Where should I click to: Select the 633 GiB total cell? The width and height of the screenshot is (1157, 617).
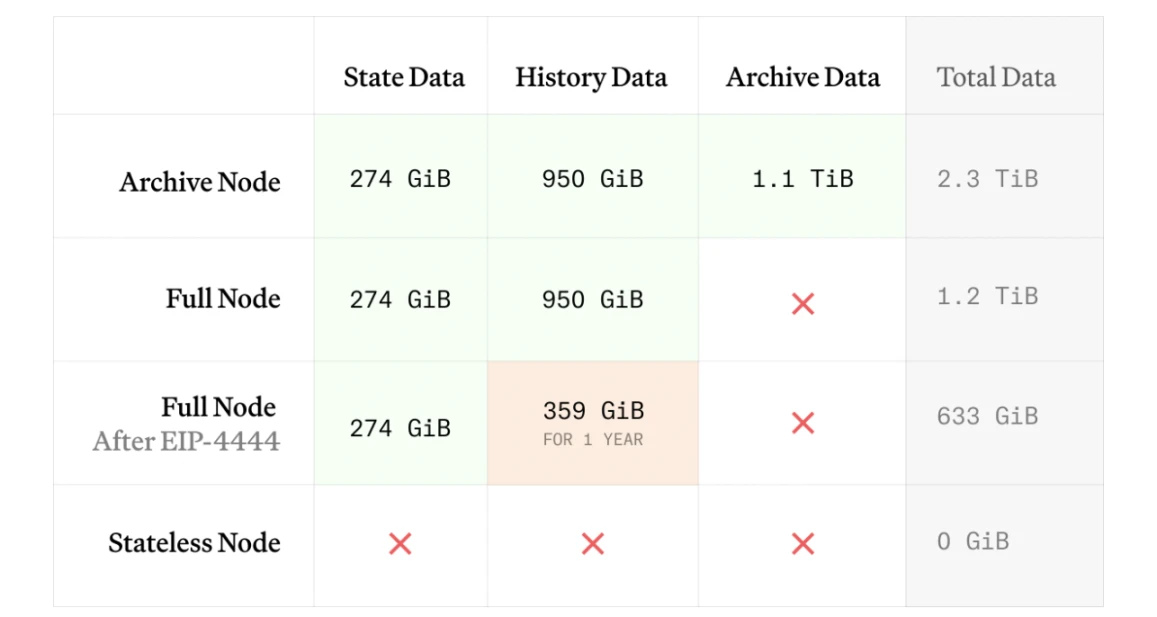point(987,417)
